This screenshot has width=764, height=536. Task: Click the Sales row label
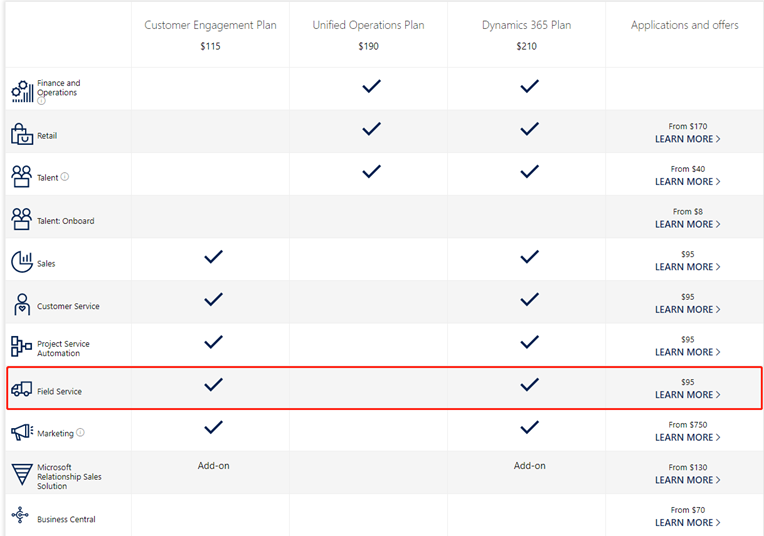pos(46,264)
